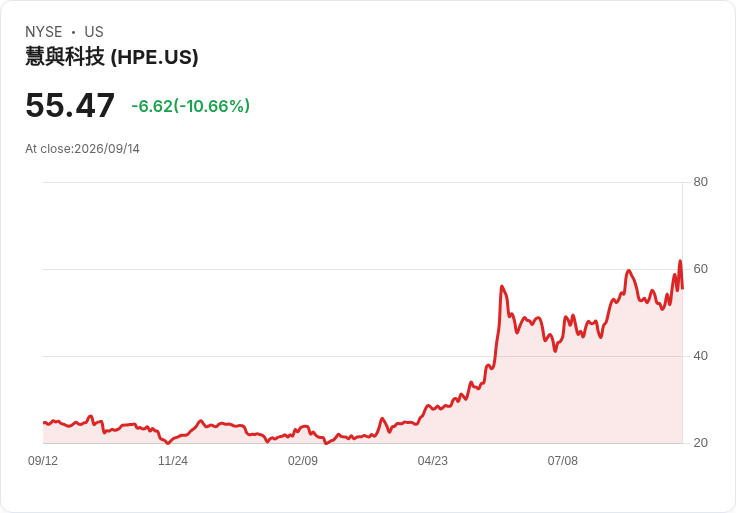
Task: Select the 11/24 date axis label
Action: pos(173,461)
